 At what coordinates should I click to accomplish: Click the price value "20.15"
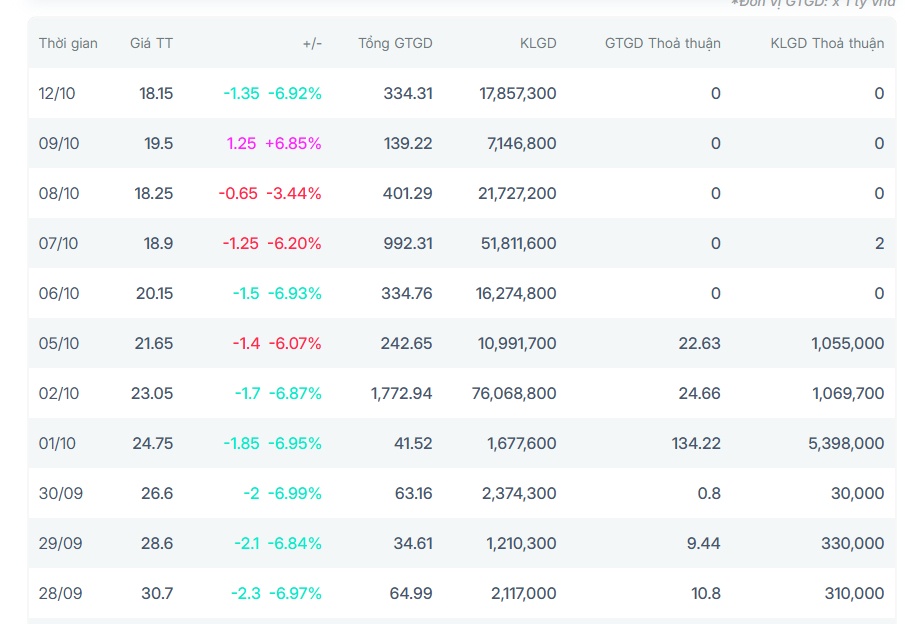pos(155,293)
